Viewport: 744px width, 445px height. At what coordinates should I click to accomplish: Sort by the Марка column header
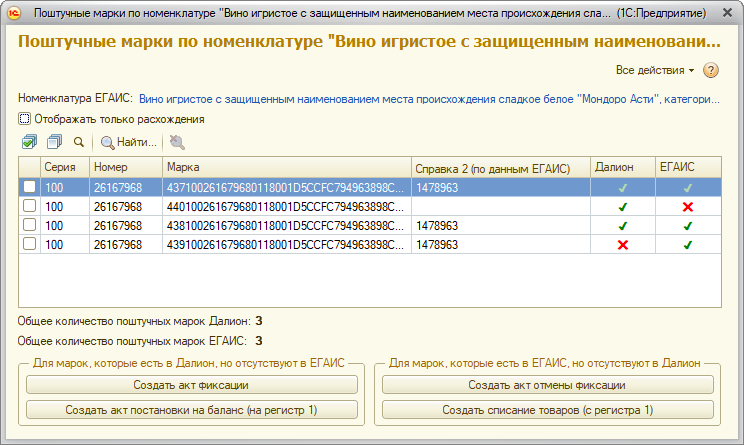click(287, 167)
